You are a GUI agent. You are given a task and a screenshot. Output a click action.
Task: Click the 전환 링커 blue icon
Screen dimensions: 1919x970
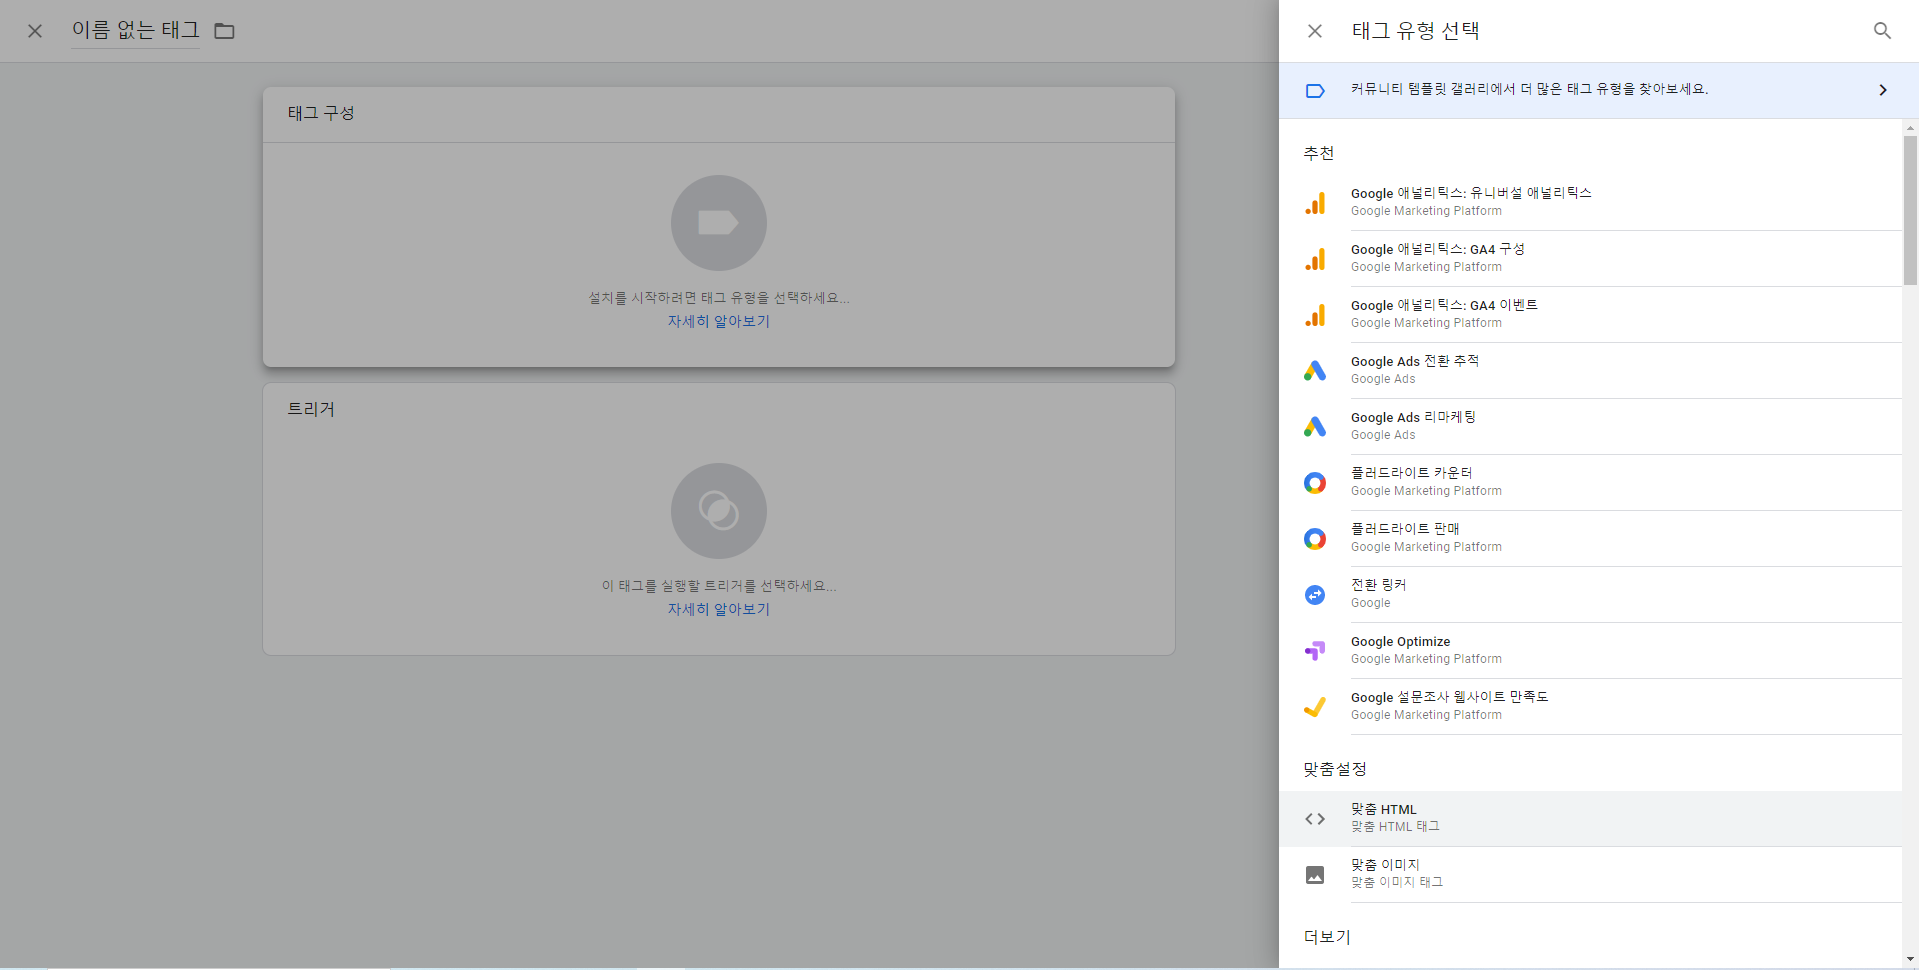[x=1315, y=595]
